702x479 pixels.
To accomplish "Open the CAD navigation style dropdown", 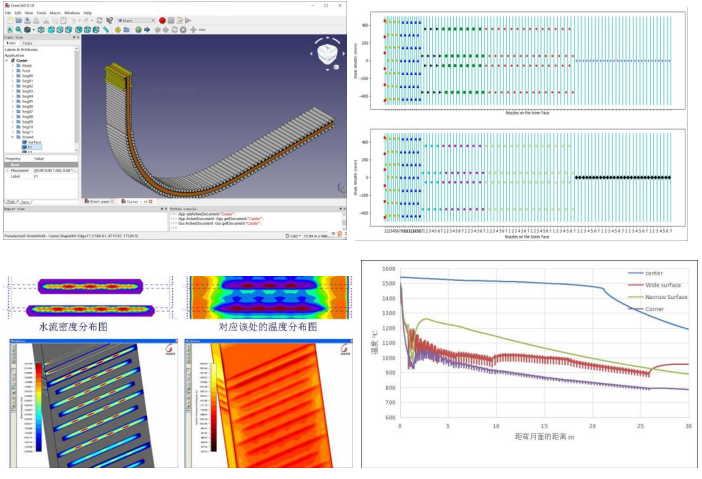I will tap(294, 235).
